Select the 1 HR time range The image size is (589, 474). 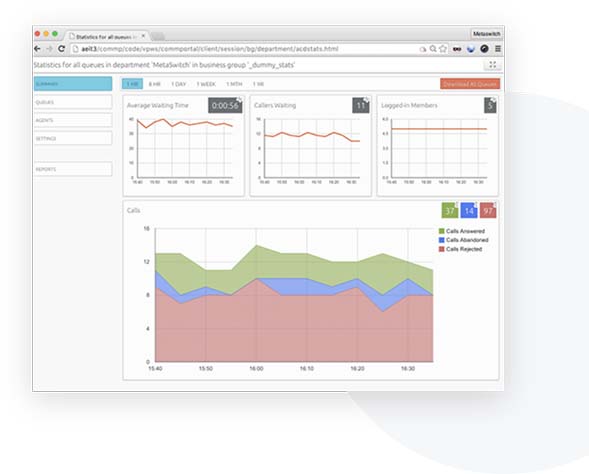132,84
